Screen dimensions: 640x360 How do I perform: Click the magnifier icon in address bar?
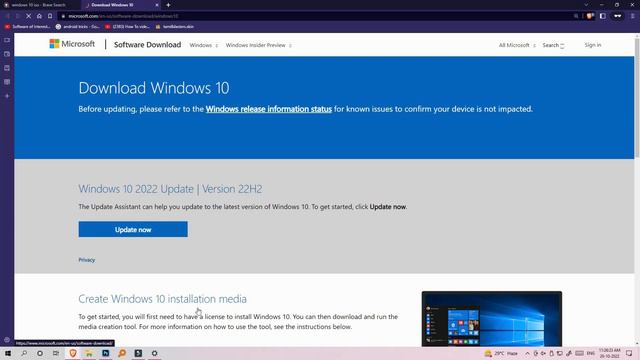(x=576, y=16)
